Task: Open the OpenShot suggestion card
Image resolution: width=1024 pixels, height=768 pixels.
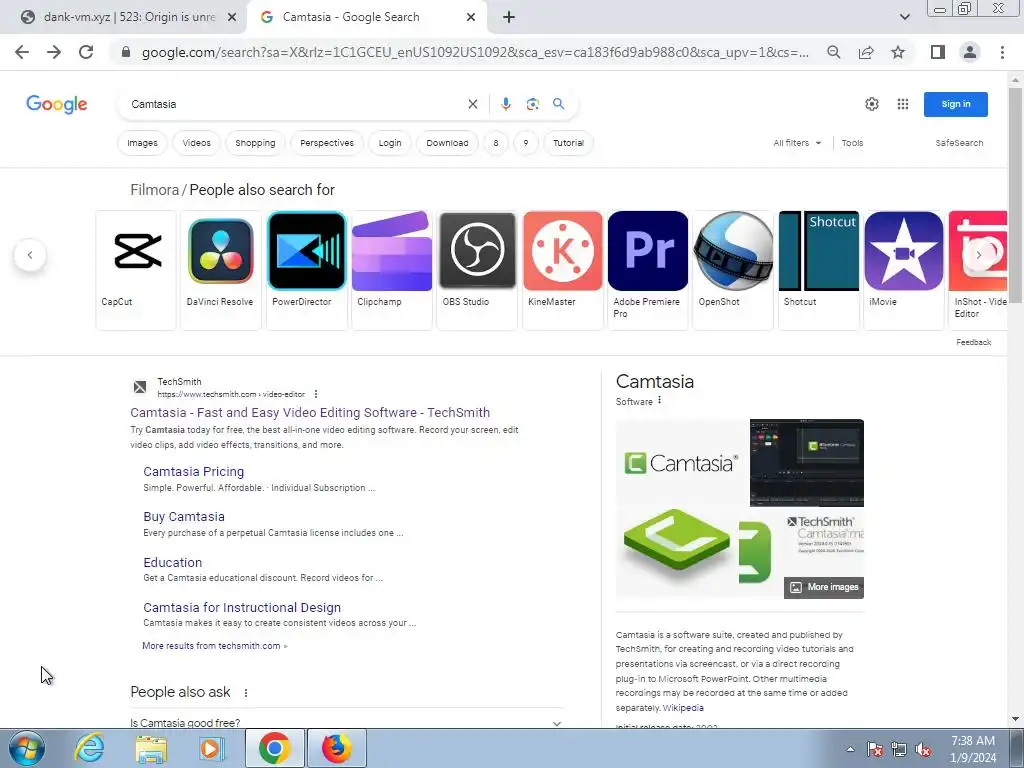Action: (733, 270)
